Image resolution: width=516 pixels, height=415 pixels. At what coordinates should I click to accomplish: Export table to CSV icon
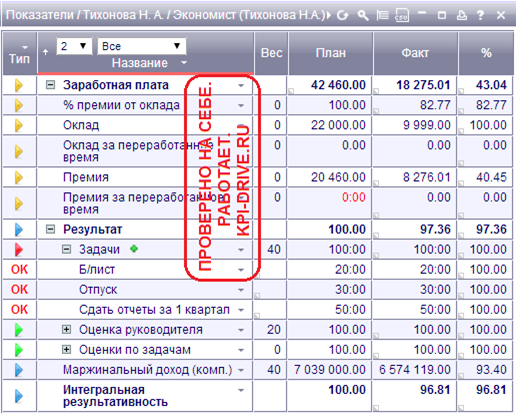[x=402, y=15]
